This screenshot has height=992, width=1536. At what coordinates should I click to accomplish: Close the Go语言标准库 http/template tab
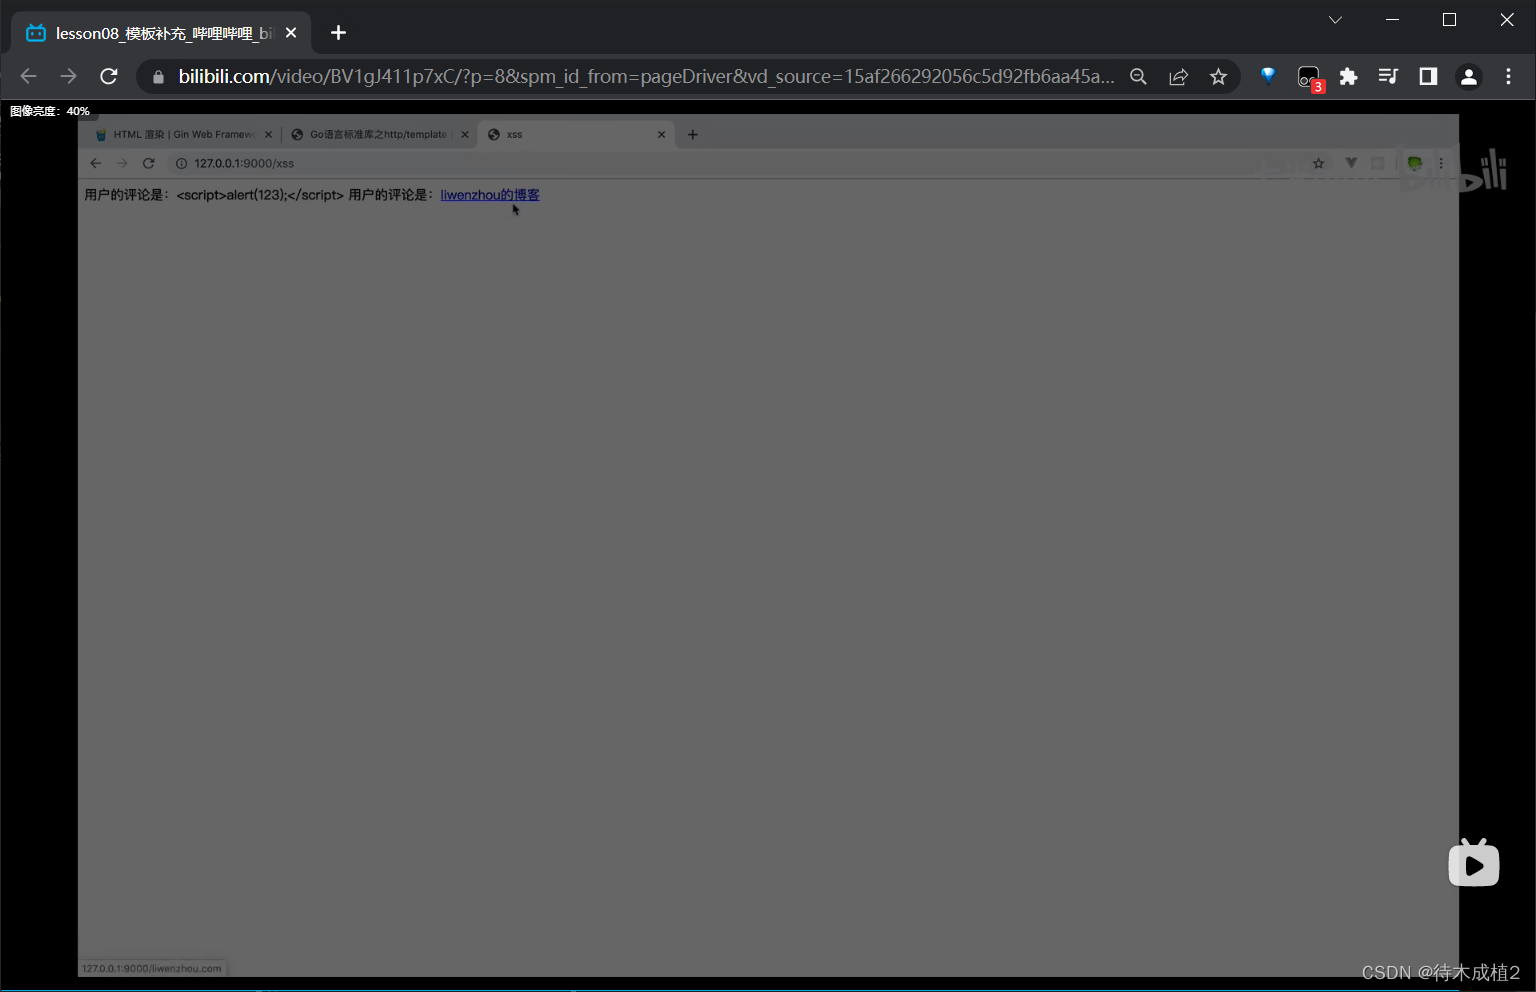point(464,135)
